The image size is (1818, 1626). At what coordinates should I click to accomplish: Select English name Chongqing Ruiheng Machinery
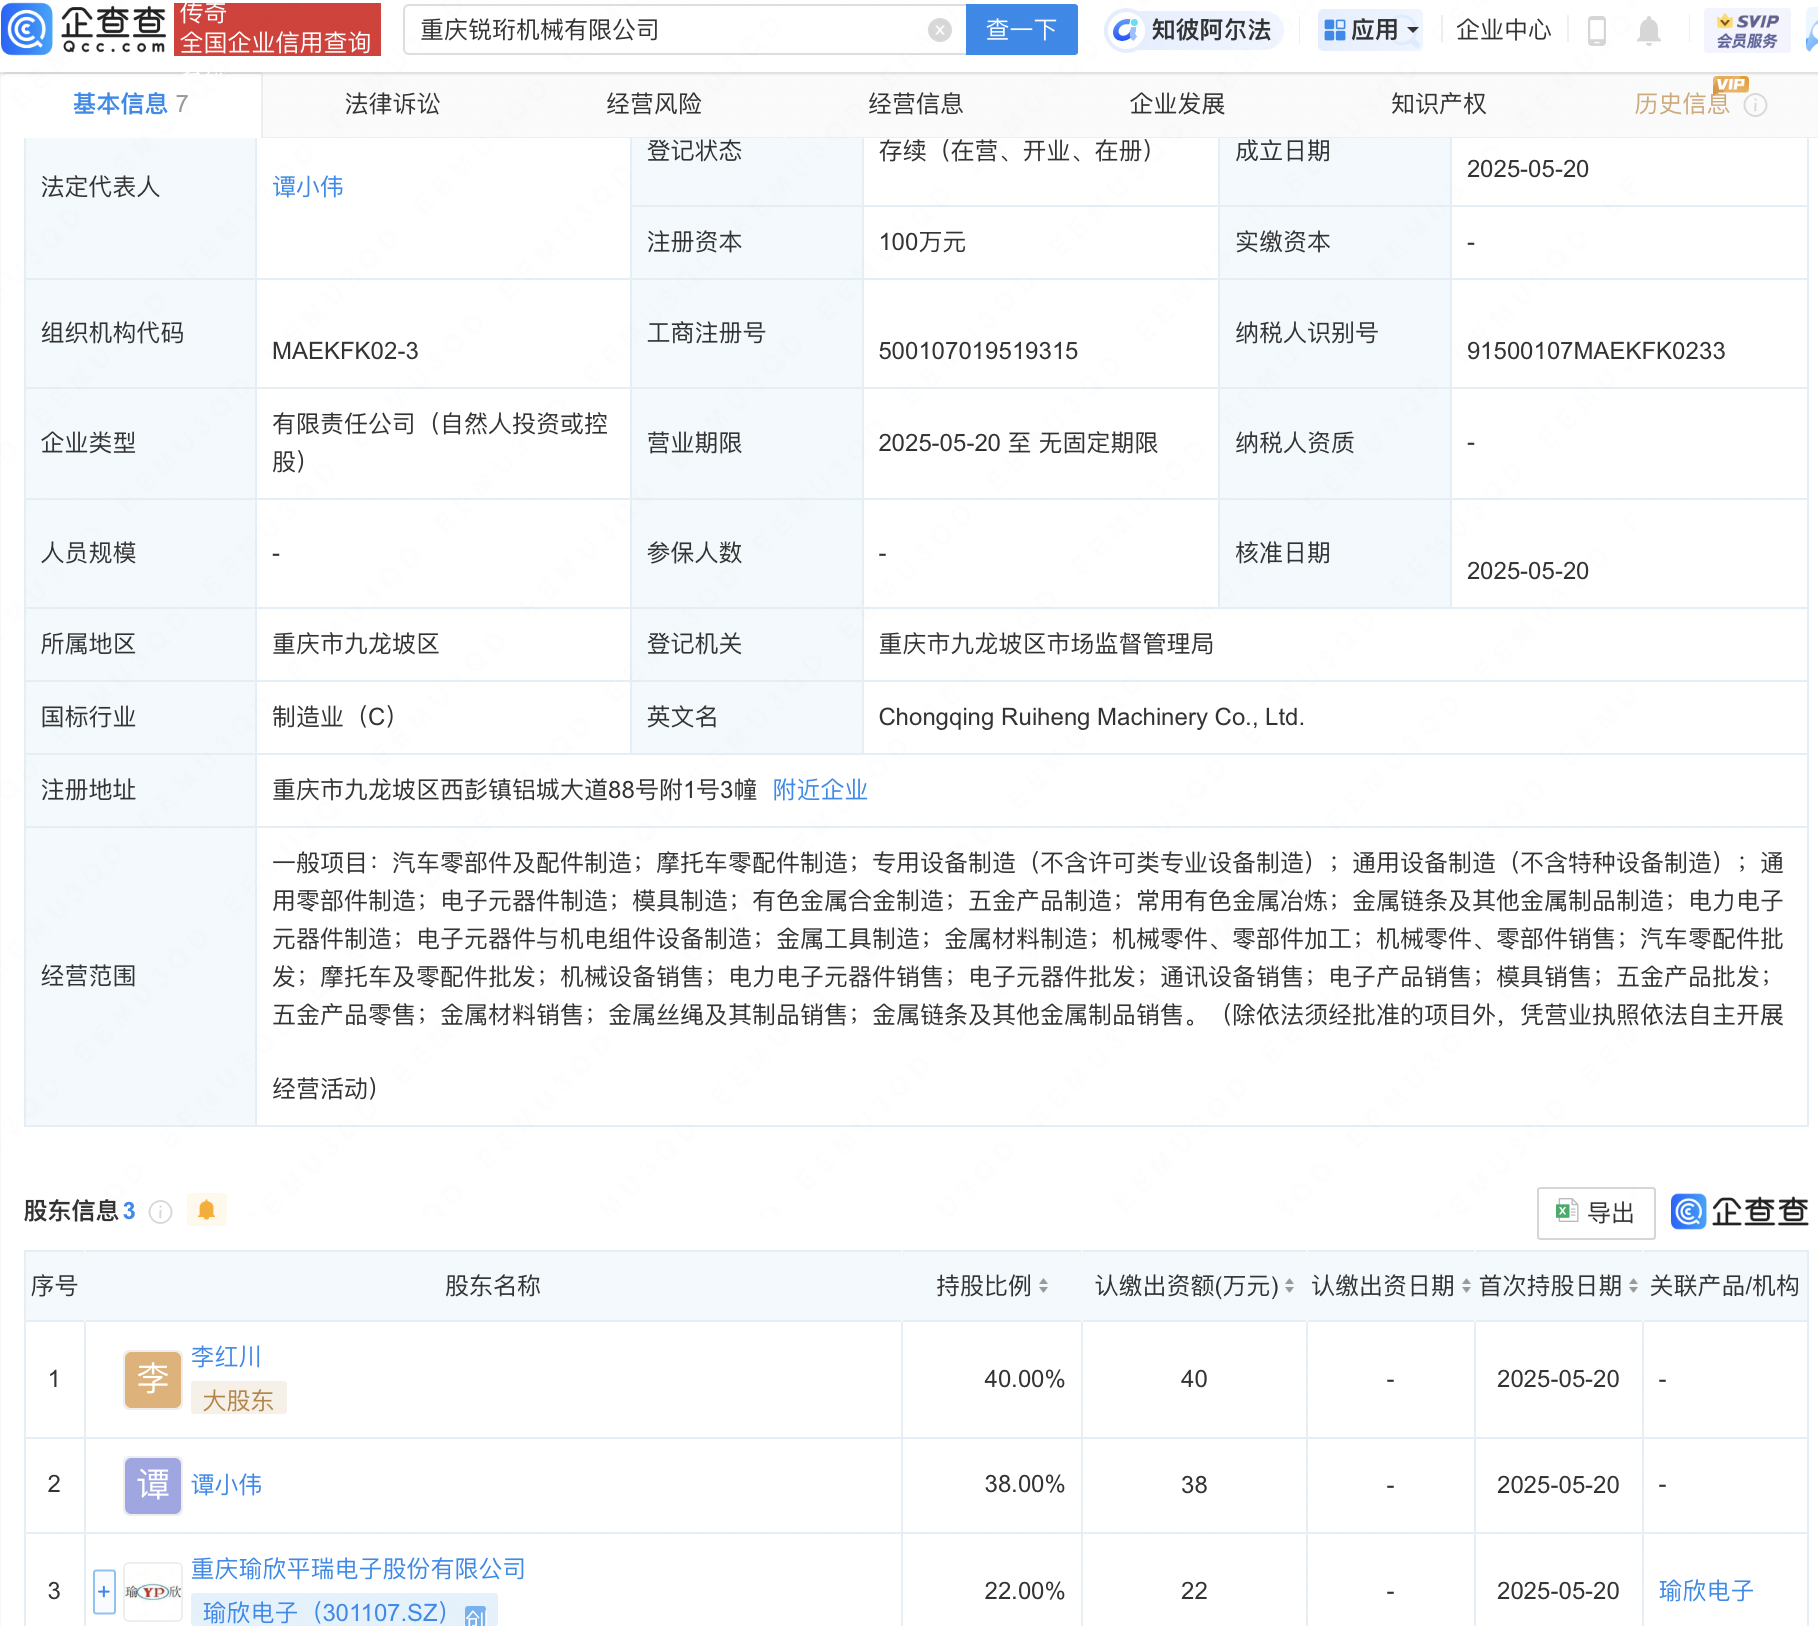pyautogui.click(x=1091, y=717)
